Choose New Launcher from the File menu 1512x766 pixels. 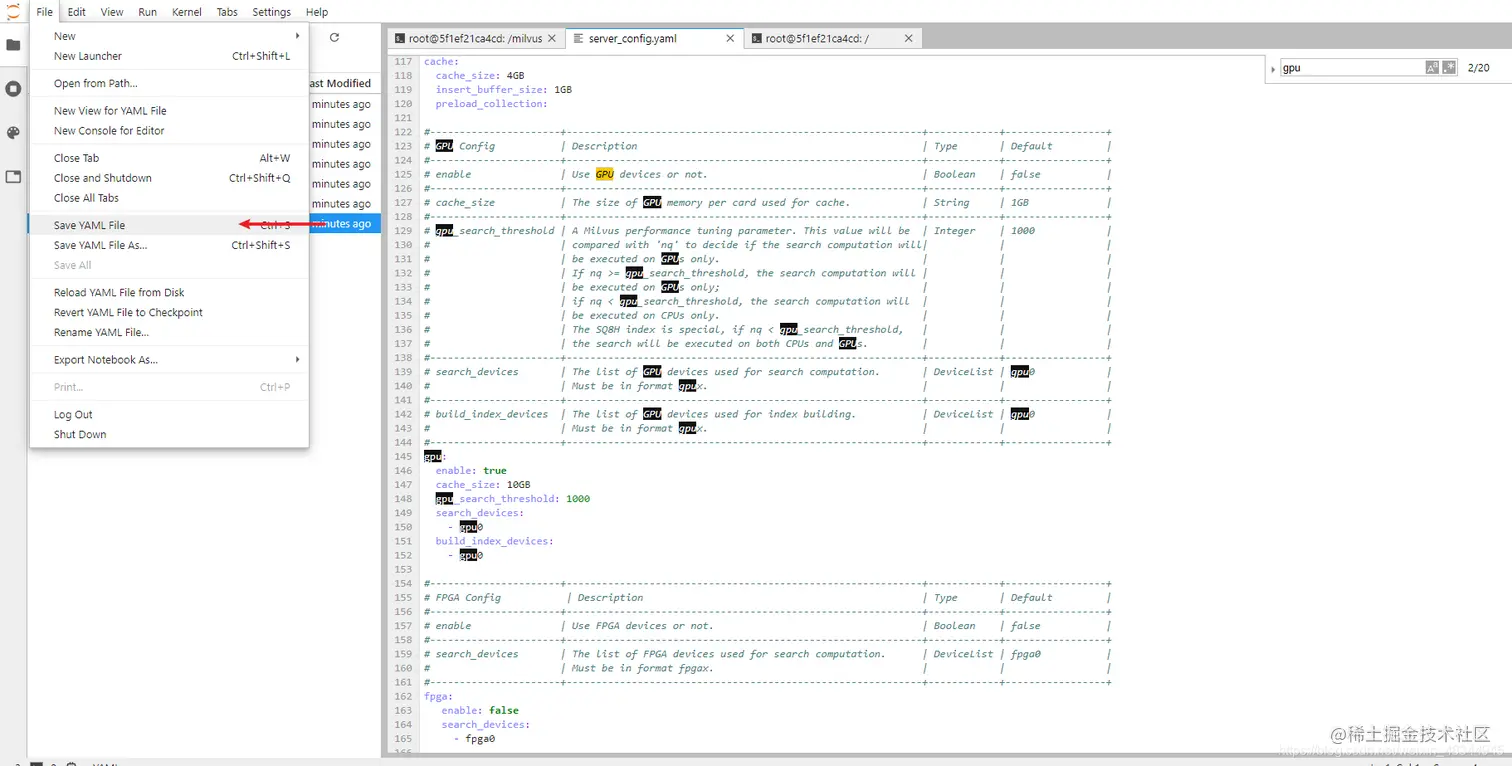click(x=169, y=56)
